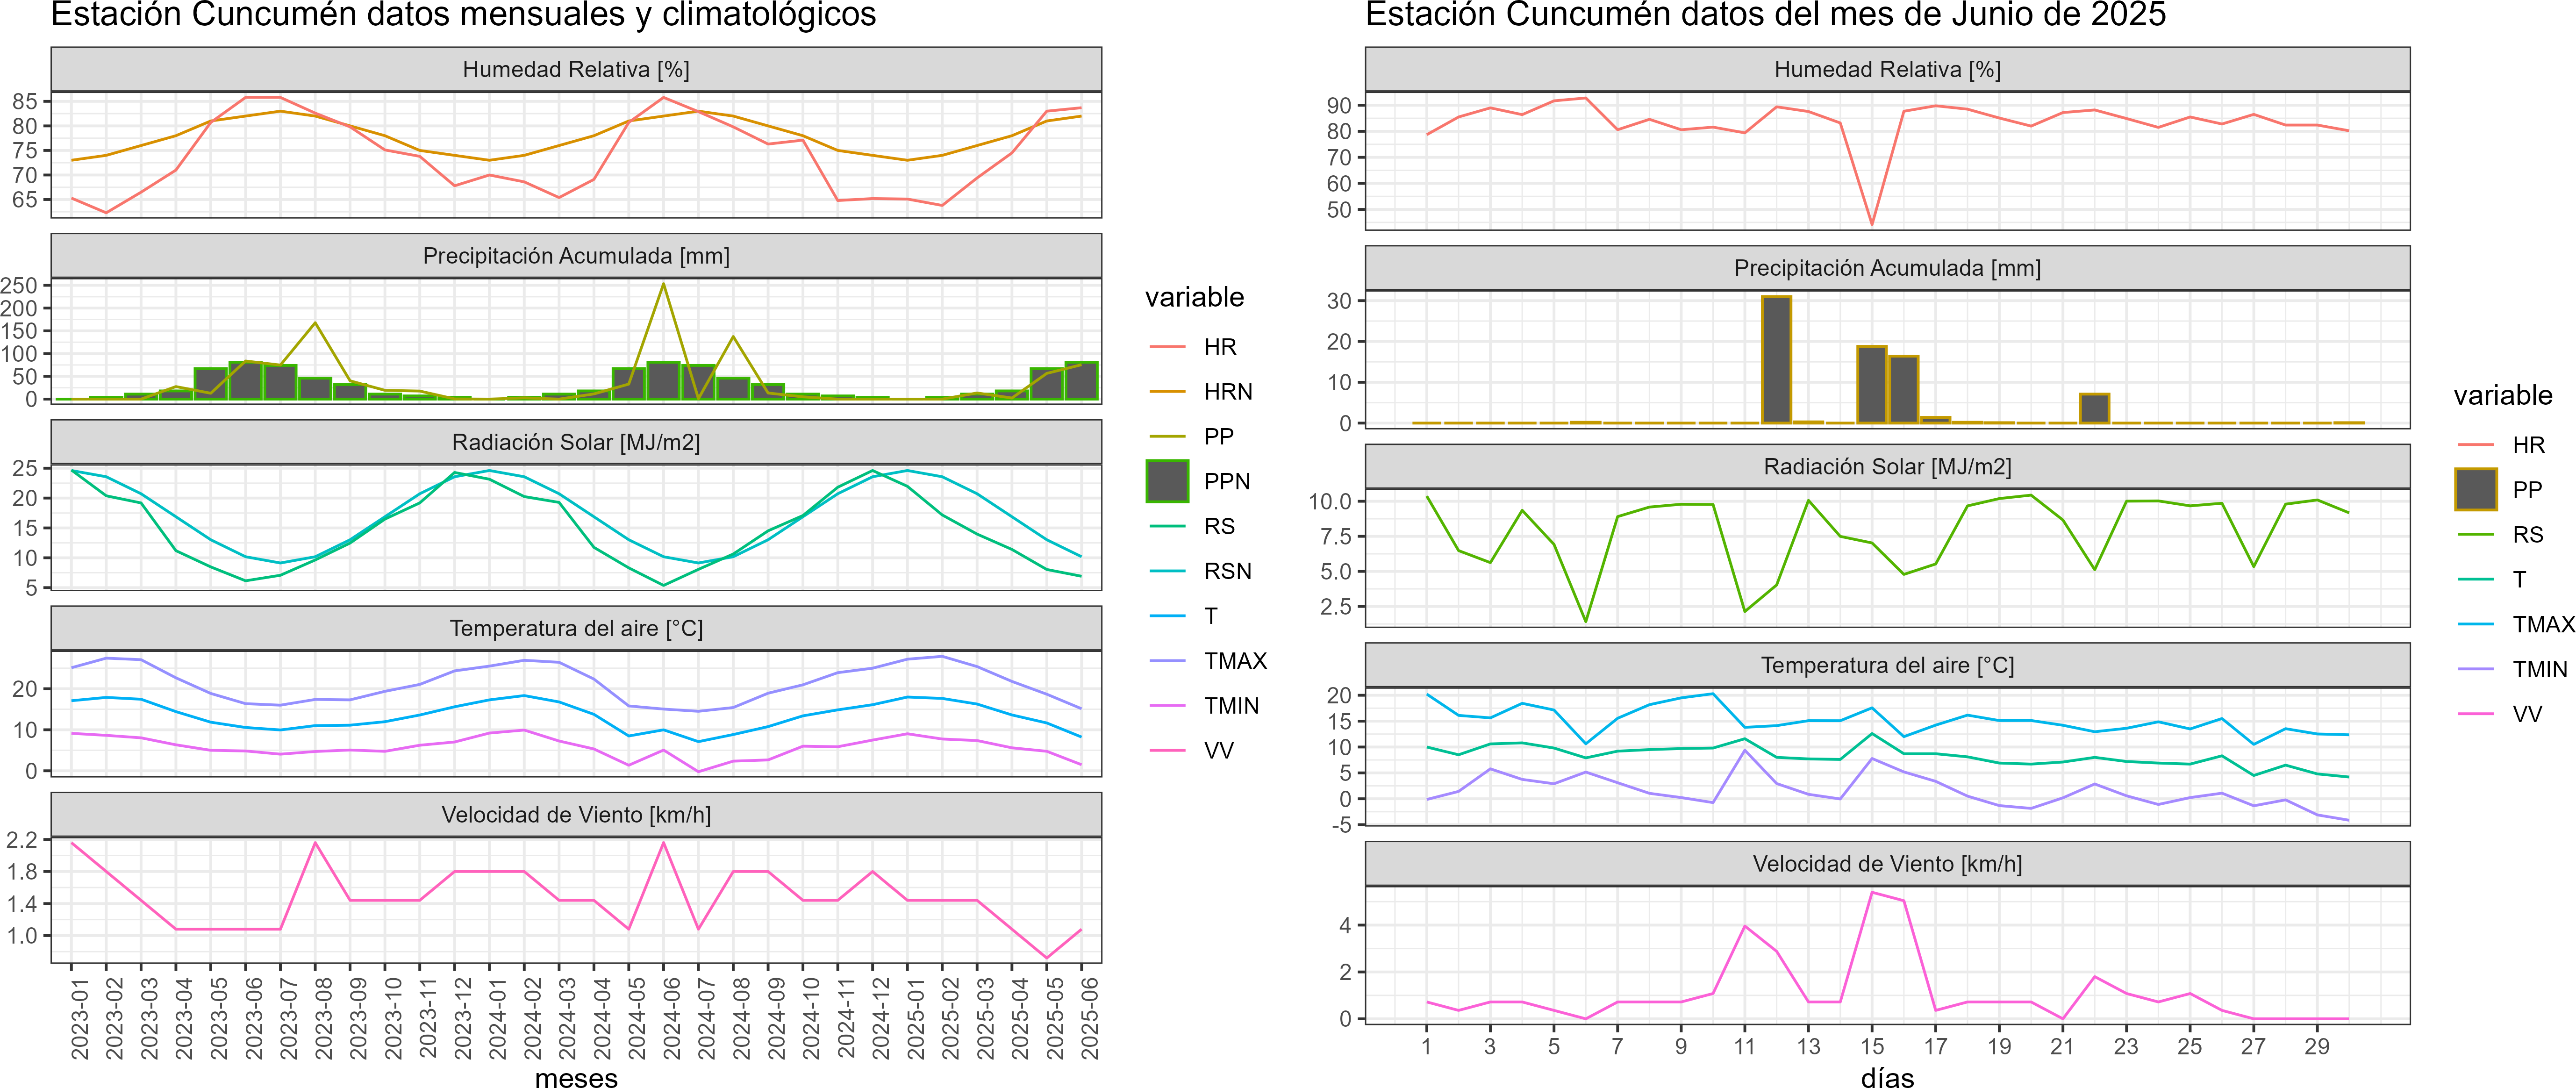Image resolution: width=2576 pixels, height=1088 pixels.
Task: Select day '11' tick on daily x-axis
Action: pyautogui.click(x=1744, y=1046)
